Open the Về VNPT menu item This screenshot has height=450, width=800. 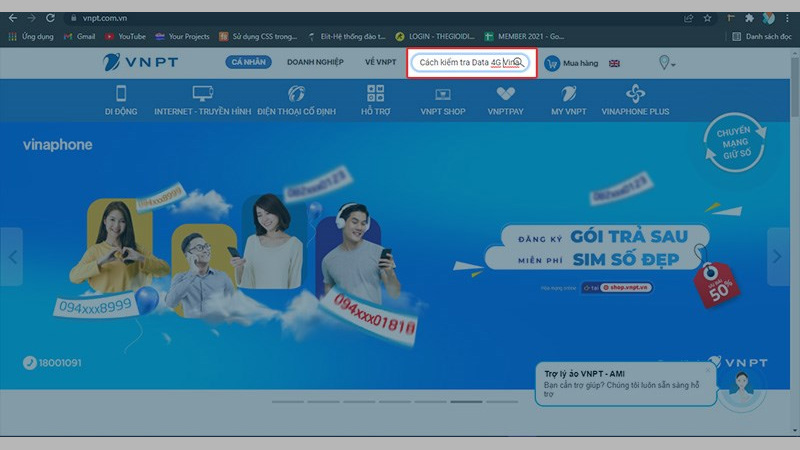pyautogui.click(x=380, y=62)
